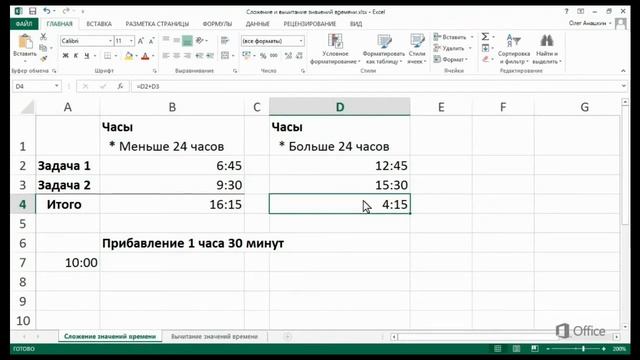Toggle the Top Align button

point(166,40)
